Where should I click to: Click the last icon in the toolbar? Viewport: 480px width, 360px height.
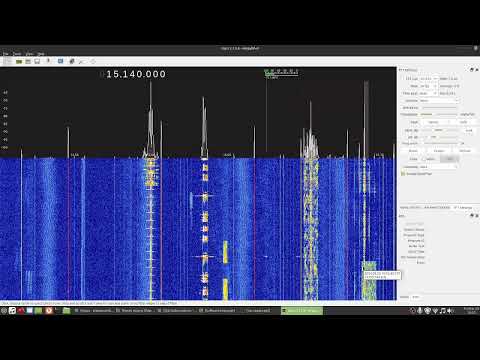point(93,61)
